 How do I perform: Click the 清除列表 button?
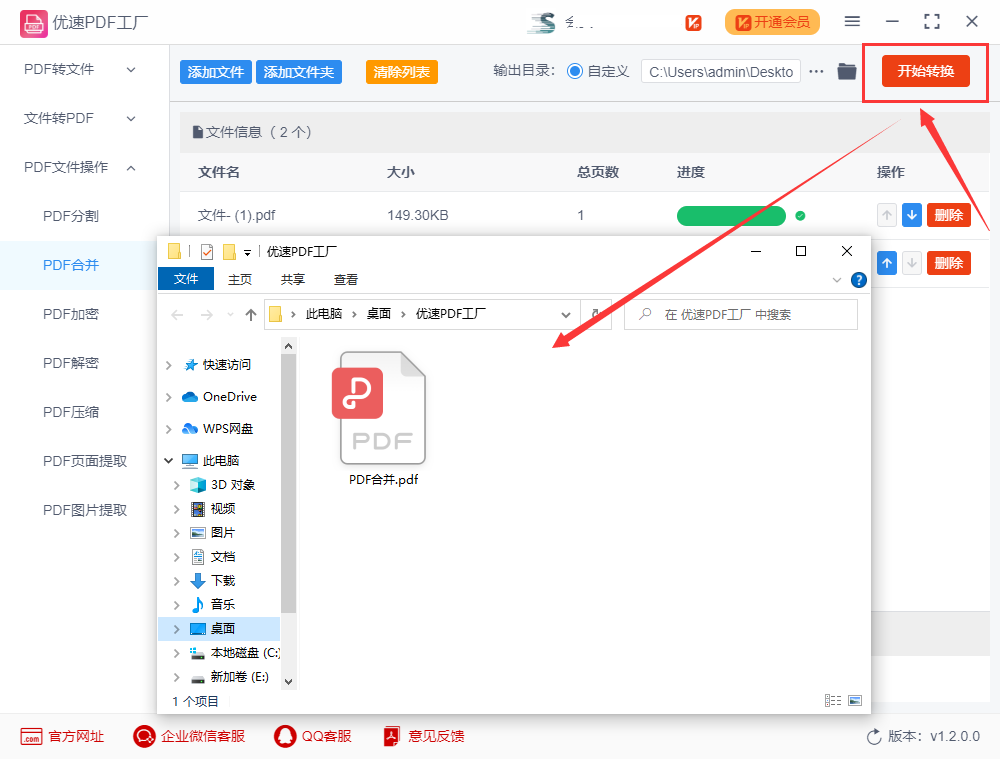(x=402, y=72)
